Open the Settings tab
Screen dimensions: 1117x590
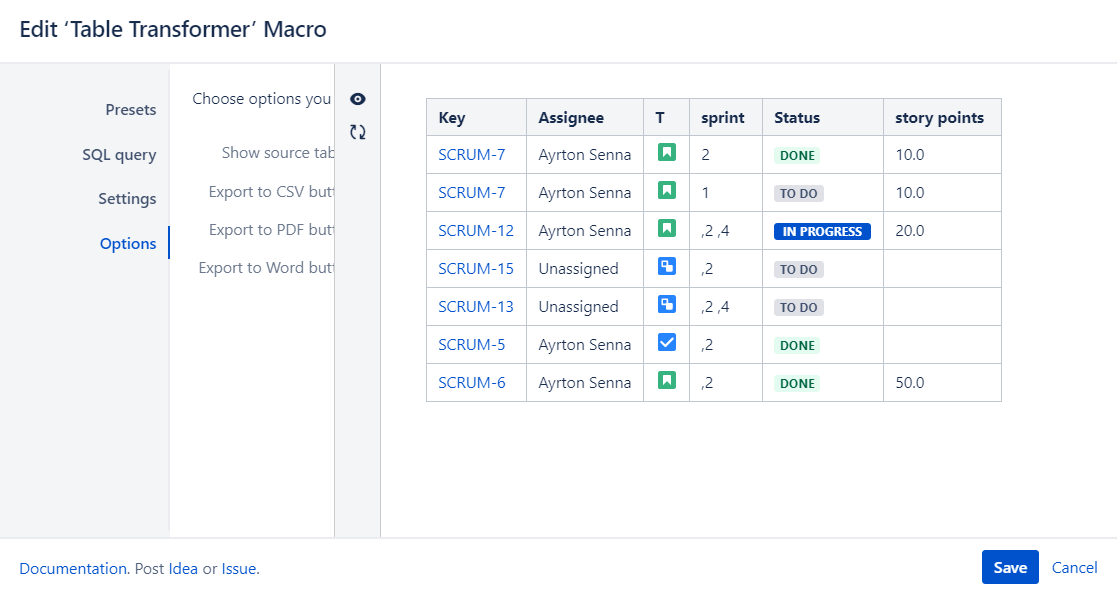(127, 199)
